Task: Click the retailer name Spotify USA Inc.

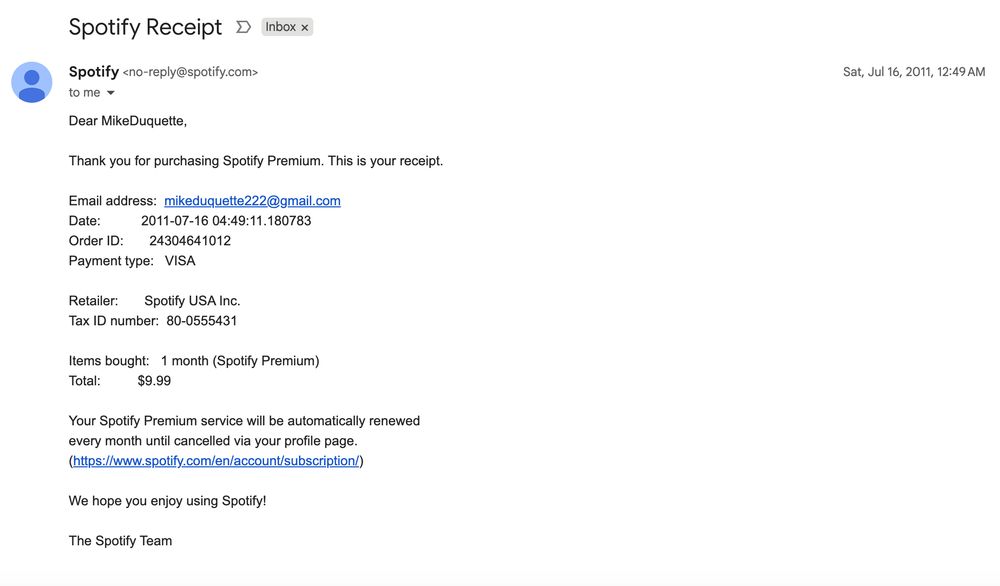Action: [x=192, y=301]
